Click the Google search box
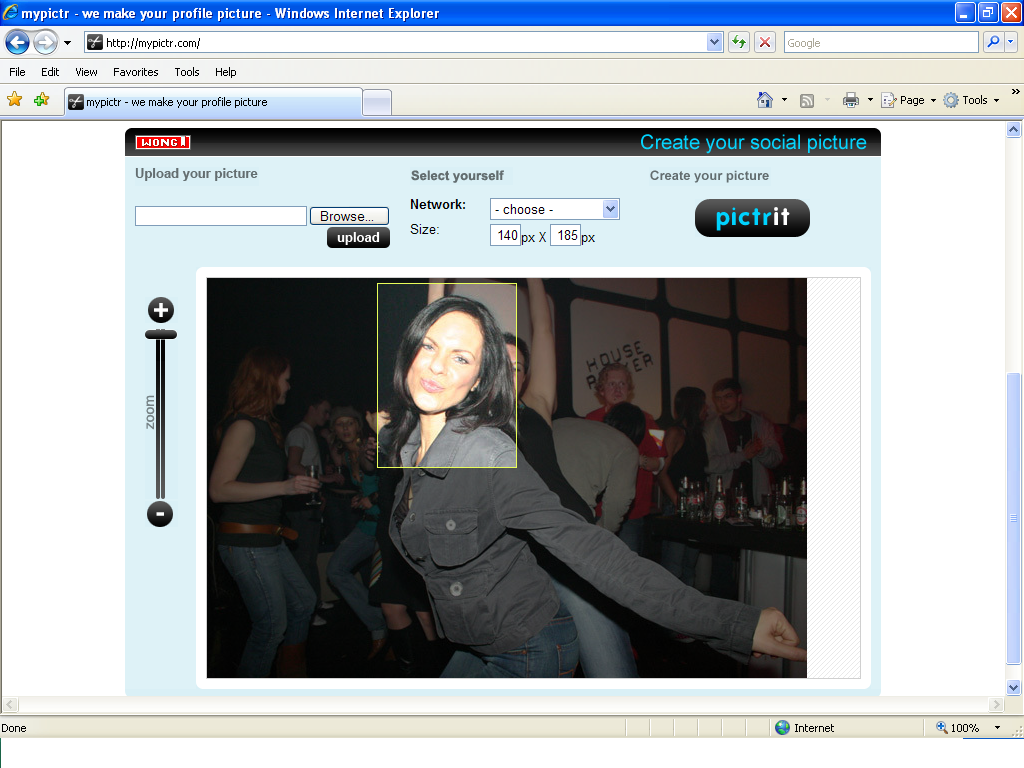 tap(880, 43)
